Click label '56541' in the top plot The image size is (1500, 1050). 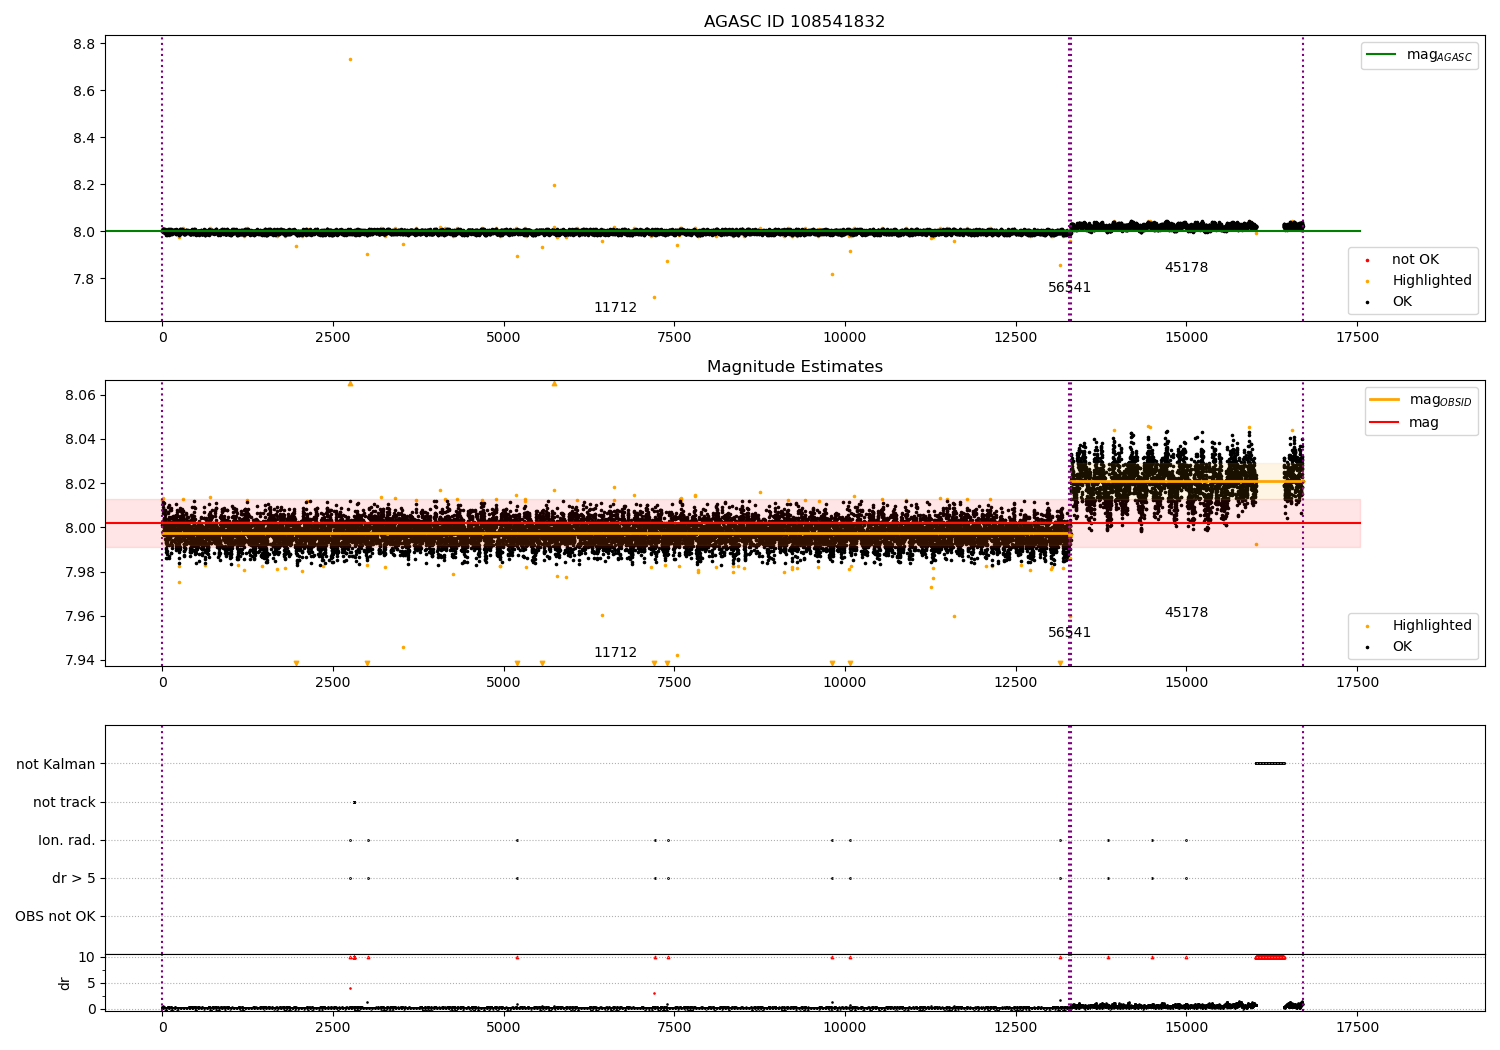tap(1069, 288)
